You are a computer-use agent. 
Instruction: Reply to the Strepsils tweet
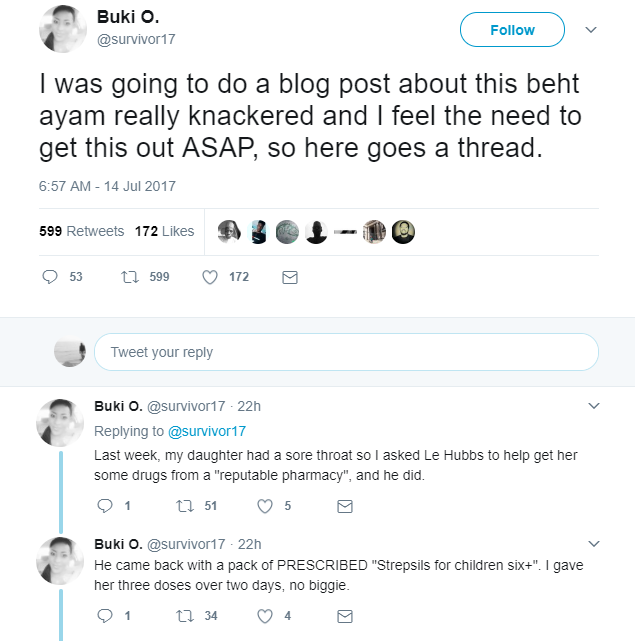tap(105, 616)
